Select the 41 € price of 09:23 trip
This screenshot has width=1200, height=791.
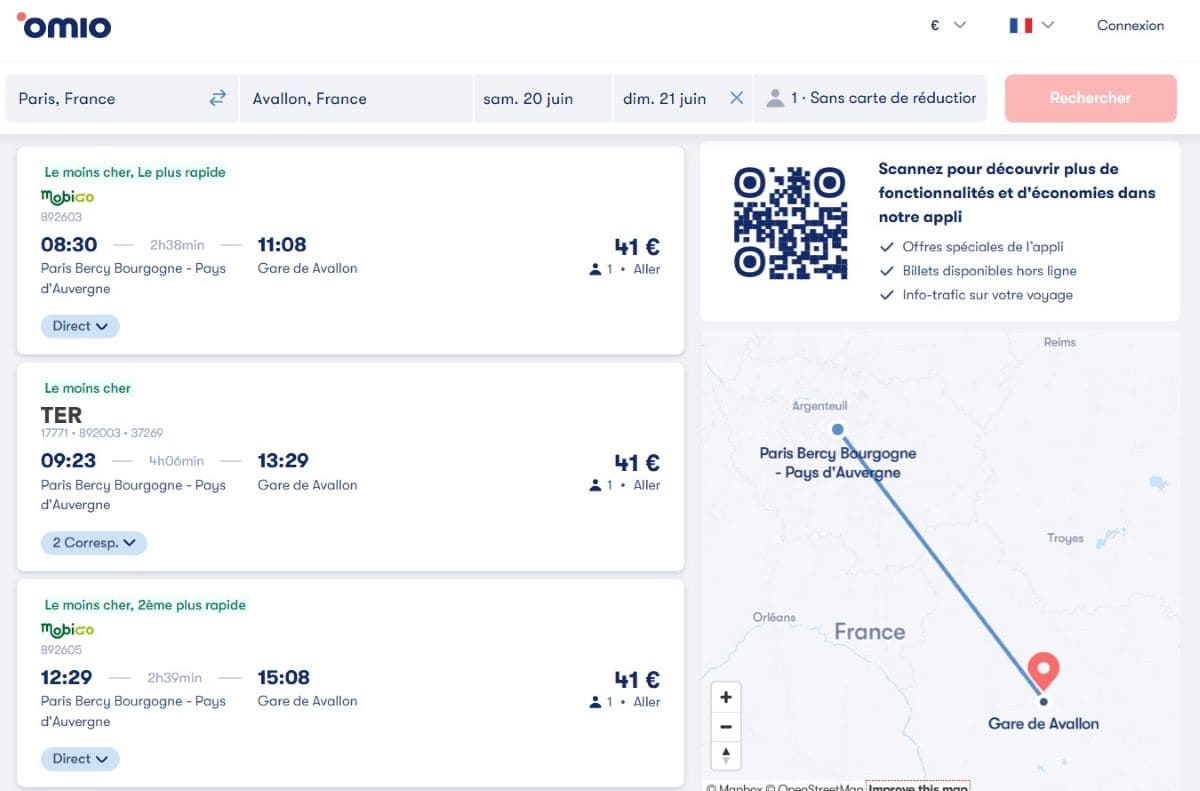(x=637, y=463)
